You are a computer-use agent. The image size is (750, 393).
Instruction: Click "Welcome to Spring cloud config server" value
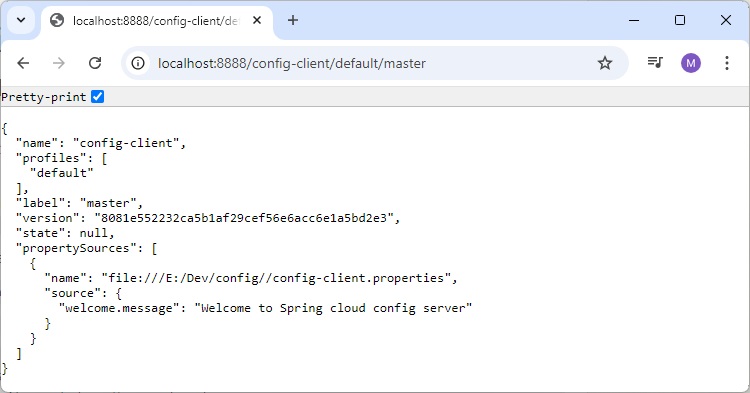(x=333, y=308)
